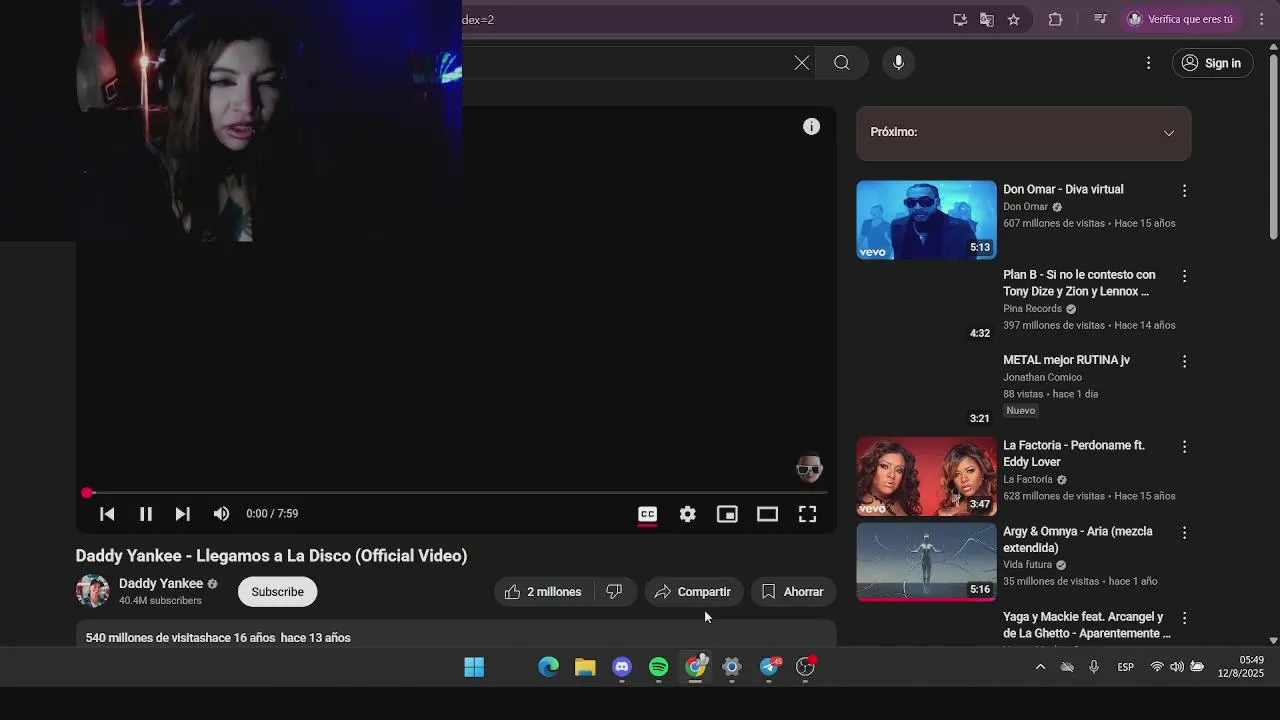Launch Microsoft Edge from taskbar
The width and height of the screenshot is (1280, 720).
548,667
